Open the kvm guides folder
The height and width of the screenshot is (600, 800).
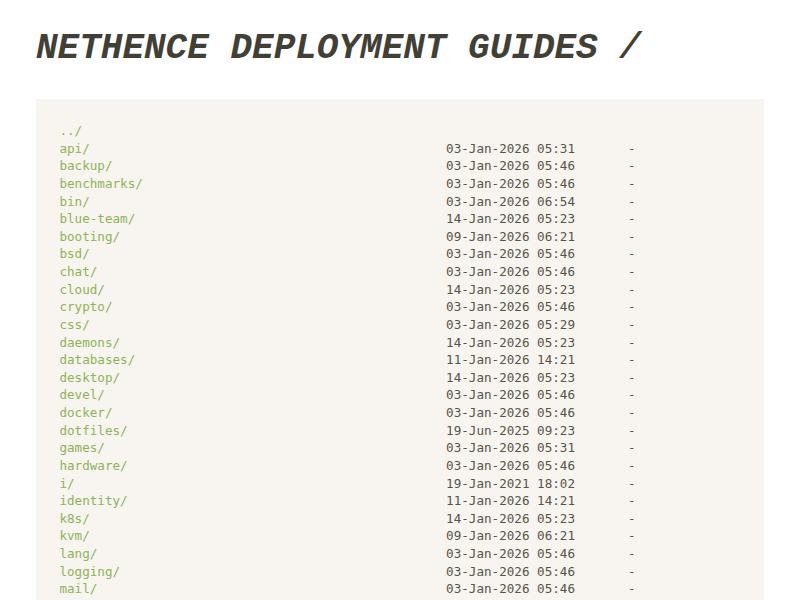click(71, 535)
